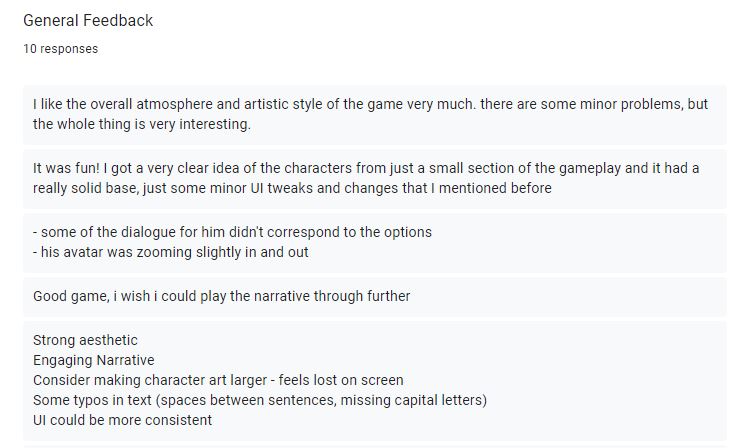Click the 'UI could be more consistent' line
Viewport: 738px width, 448px height.
click(122, 420)
